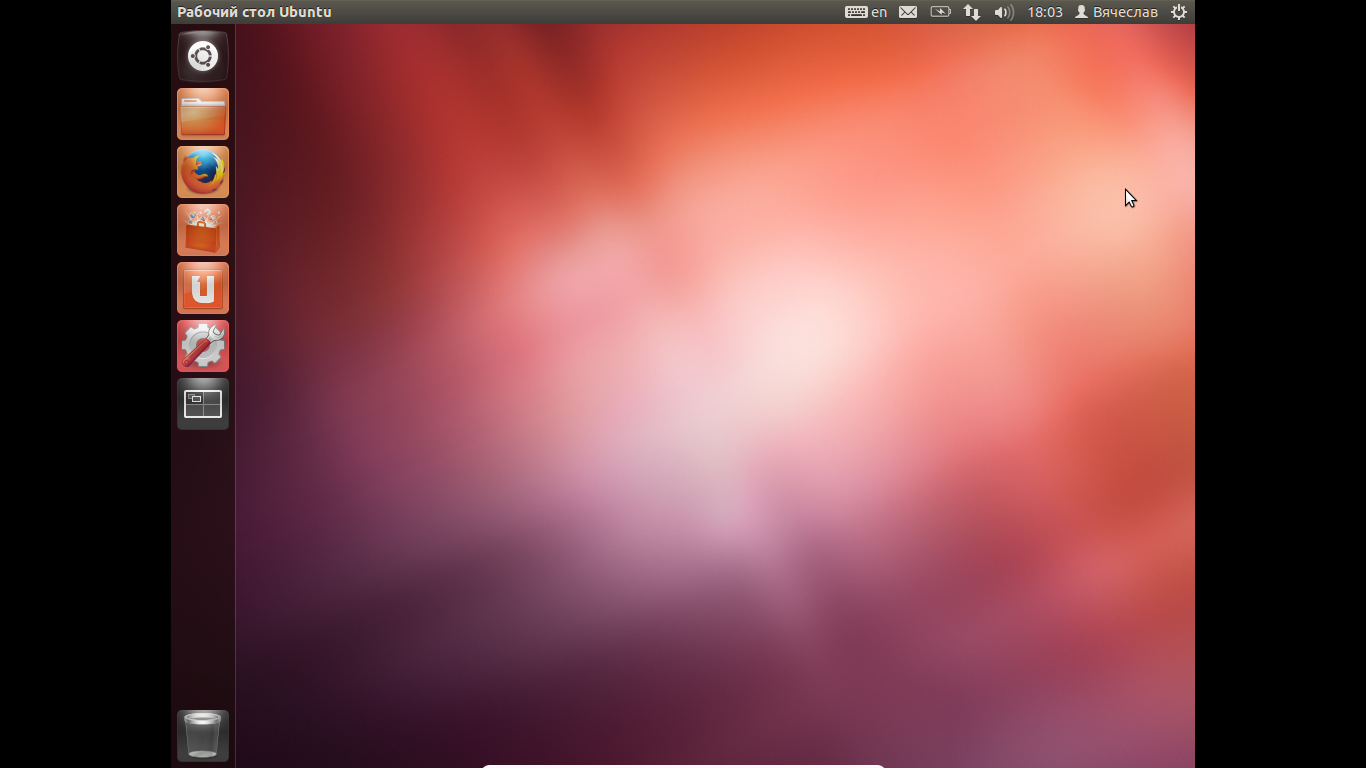Open the Workspace Switcher launcher icon
This screenshot has width=1366, height=768.
(x=203, y=404)
